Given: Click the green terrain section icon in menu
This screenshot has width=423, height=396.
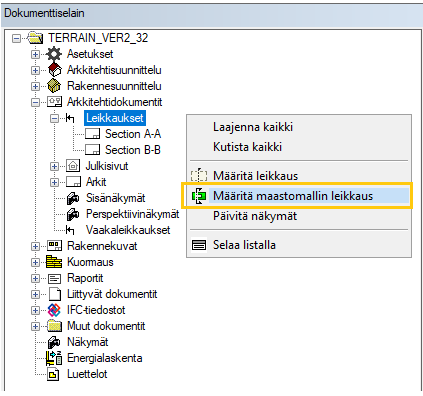Looking at the screenshot, I should 199,196.
